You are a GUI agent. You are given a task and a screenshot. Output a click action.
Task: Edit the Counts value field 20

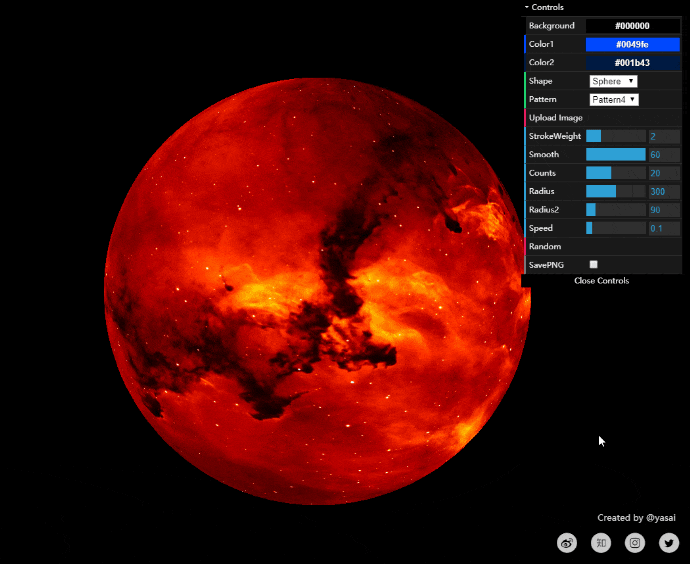pos(664,173)
